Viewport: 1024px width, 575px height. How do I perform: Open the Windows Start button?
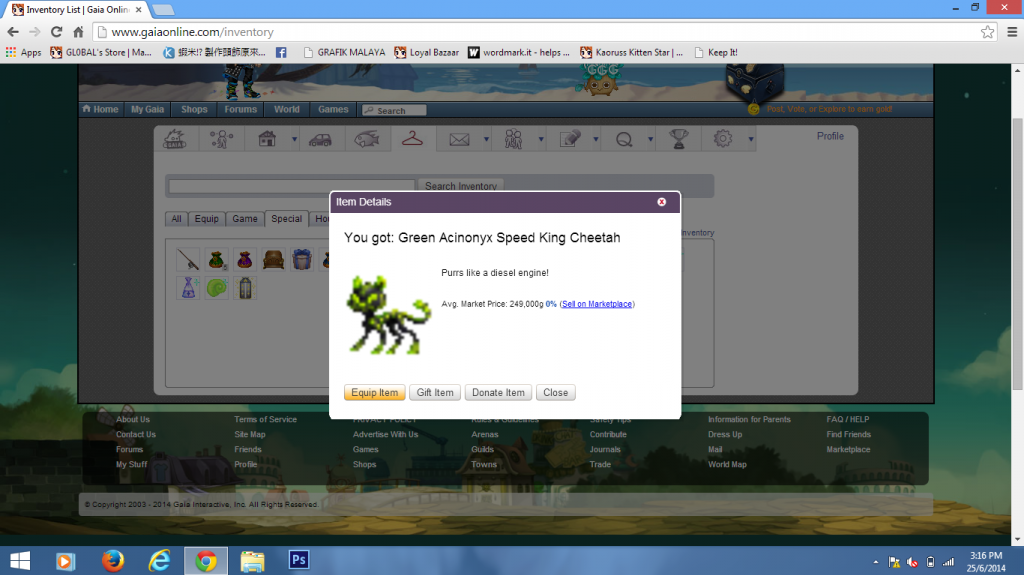pos(20,561)
